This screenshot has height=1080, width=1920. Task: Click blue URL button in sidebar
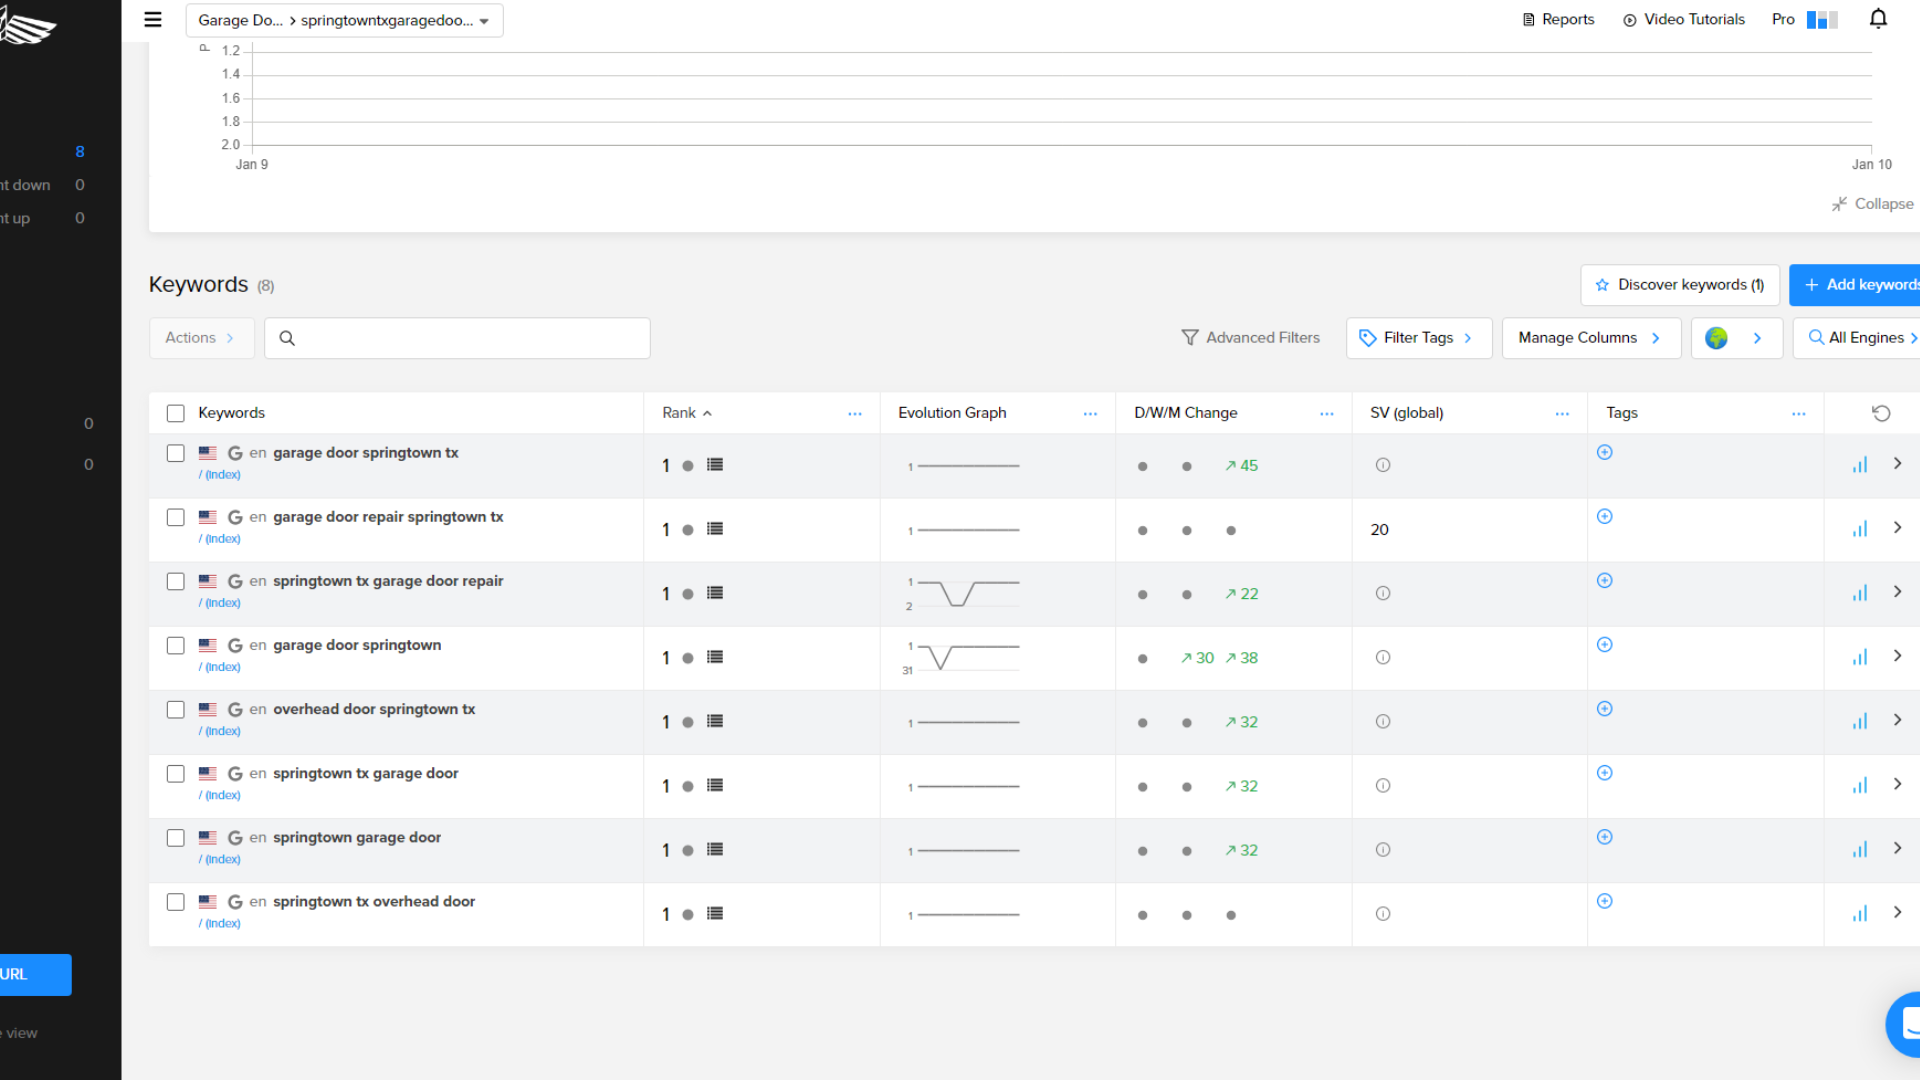tap(35, 974)
